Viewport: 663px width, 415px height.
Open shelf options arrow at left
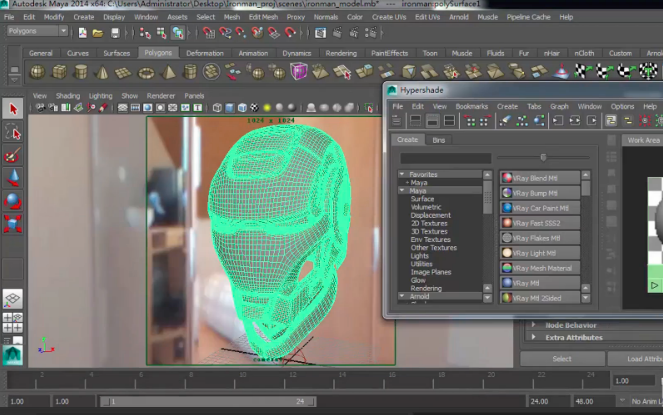point(14,80)
